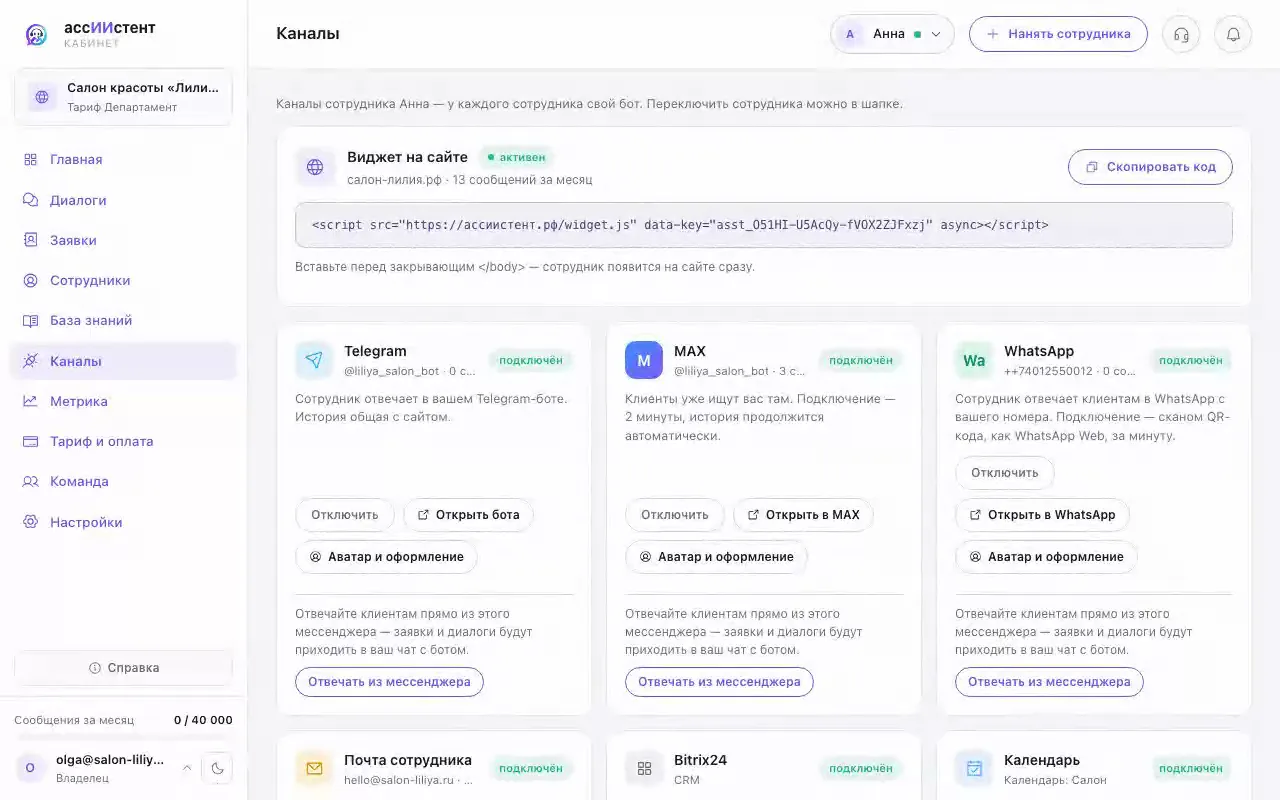Click the Telegram paper-plane icon

pyautogui.click(x=314, y=360)
